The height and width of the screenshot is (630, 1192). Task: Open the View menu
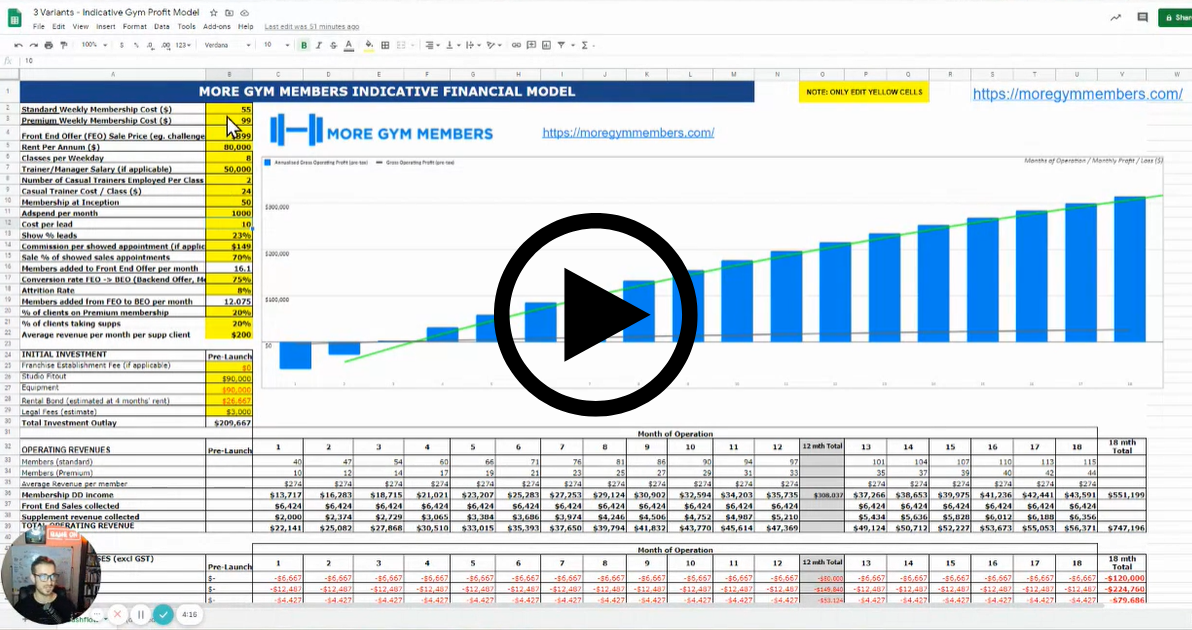[81, 27]
